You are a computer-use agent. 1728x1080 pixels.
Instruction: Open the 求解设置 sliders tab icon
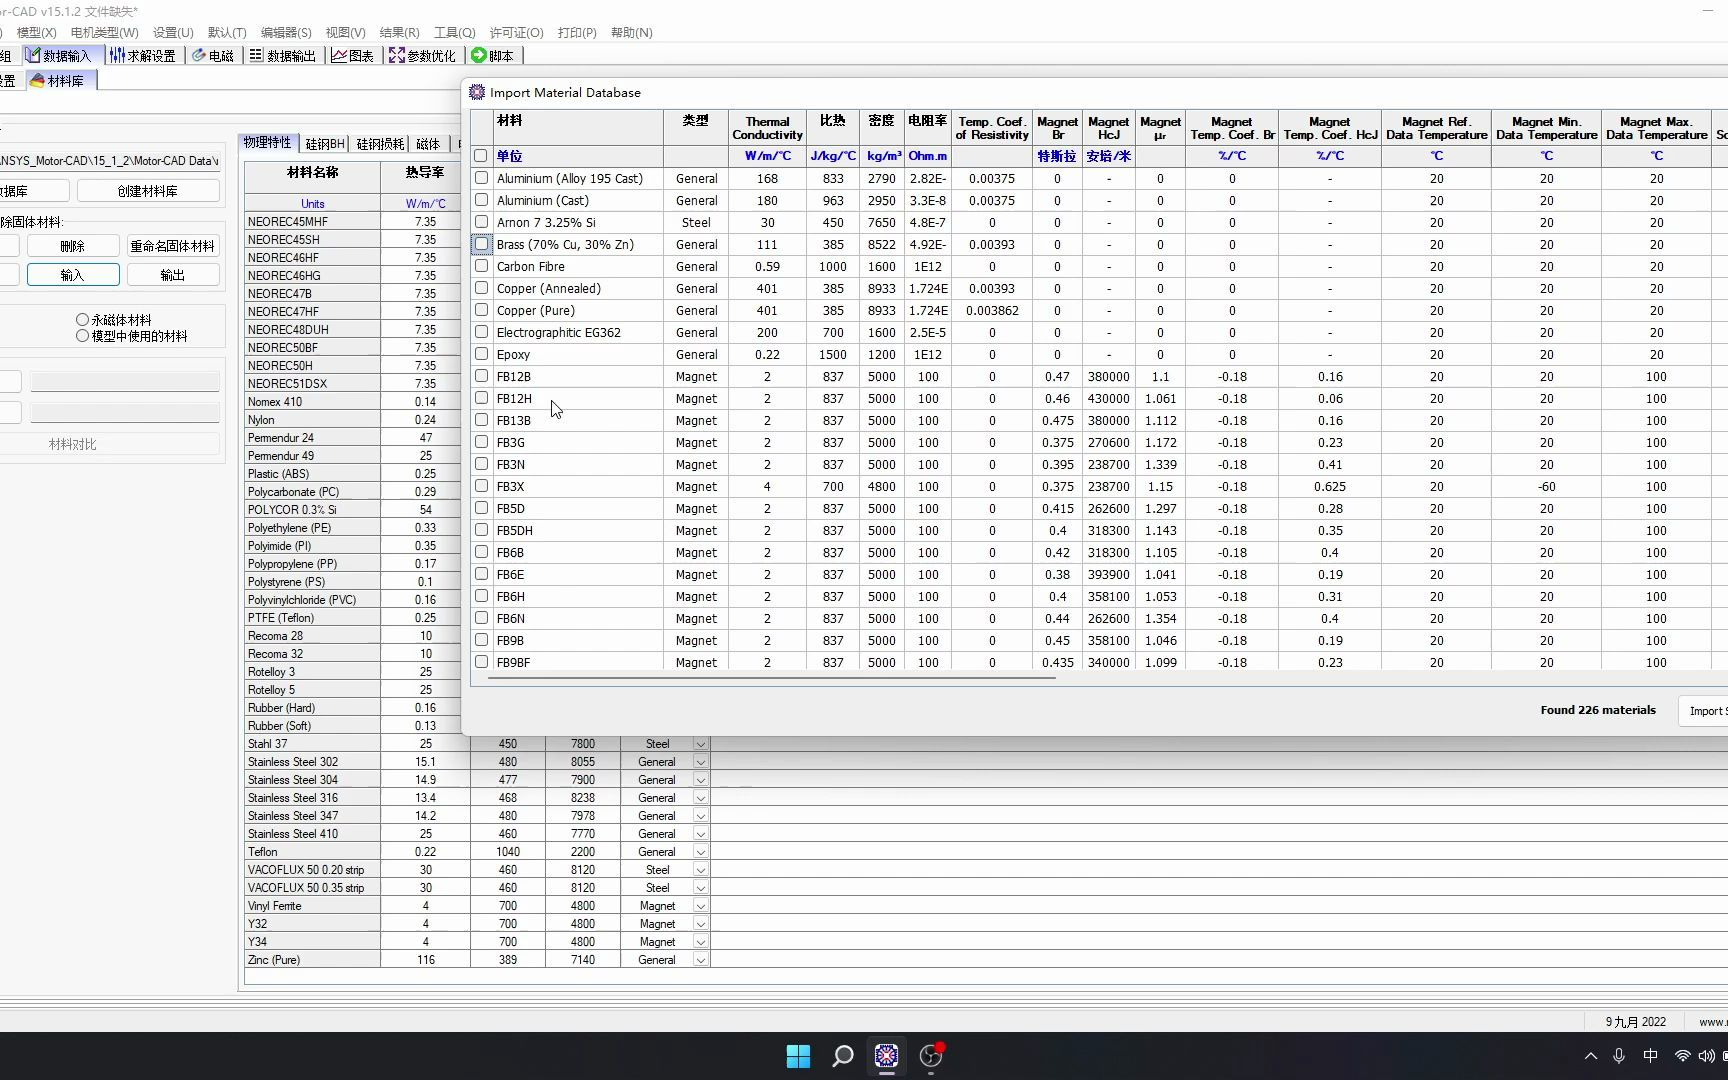[x=117, y=55]
